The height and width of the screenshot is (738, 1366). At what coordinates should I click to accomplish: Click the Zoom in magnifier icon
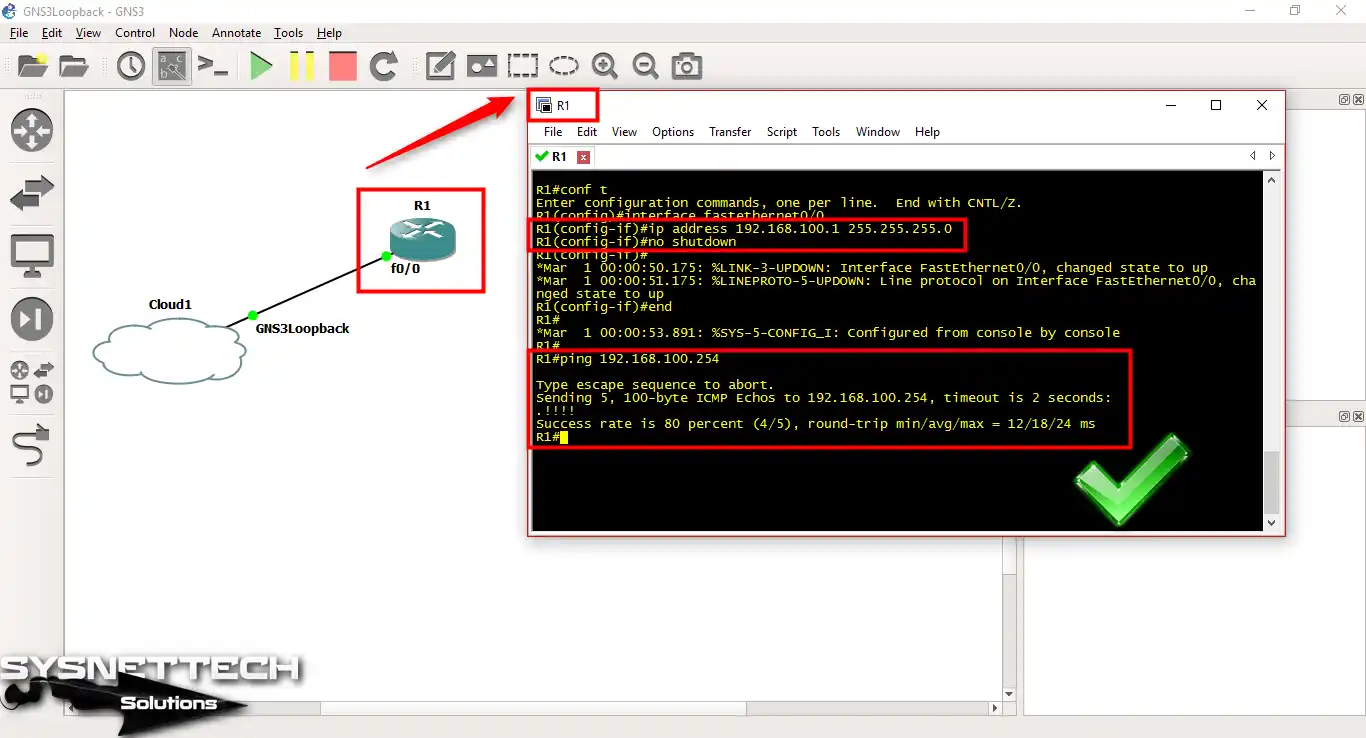tap(605, 66)
